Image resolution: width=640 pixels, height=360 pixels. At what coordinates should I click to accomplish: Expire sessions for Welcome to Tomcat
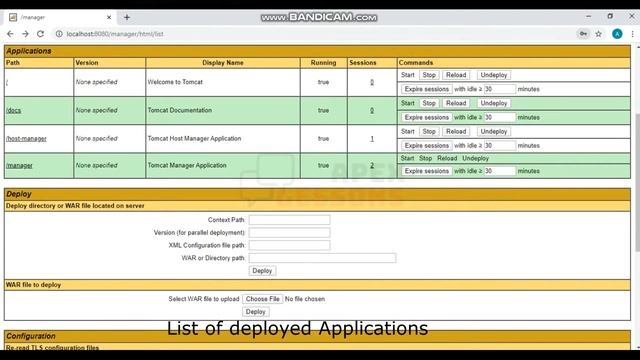coord(427,89)
